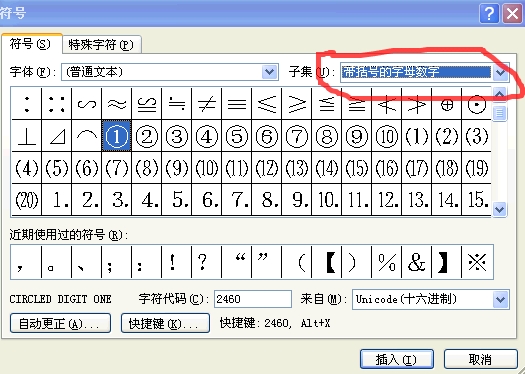Click the dialog help question mark button
The height and width of the screenshot is (374, 525).
point(489,13)
